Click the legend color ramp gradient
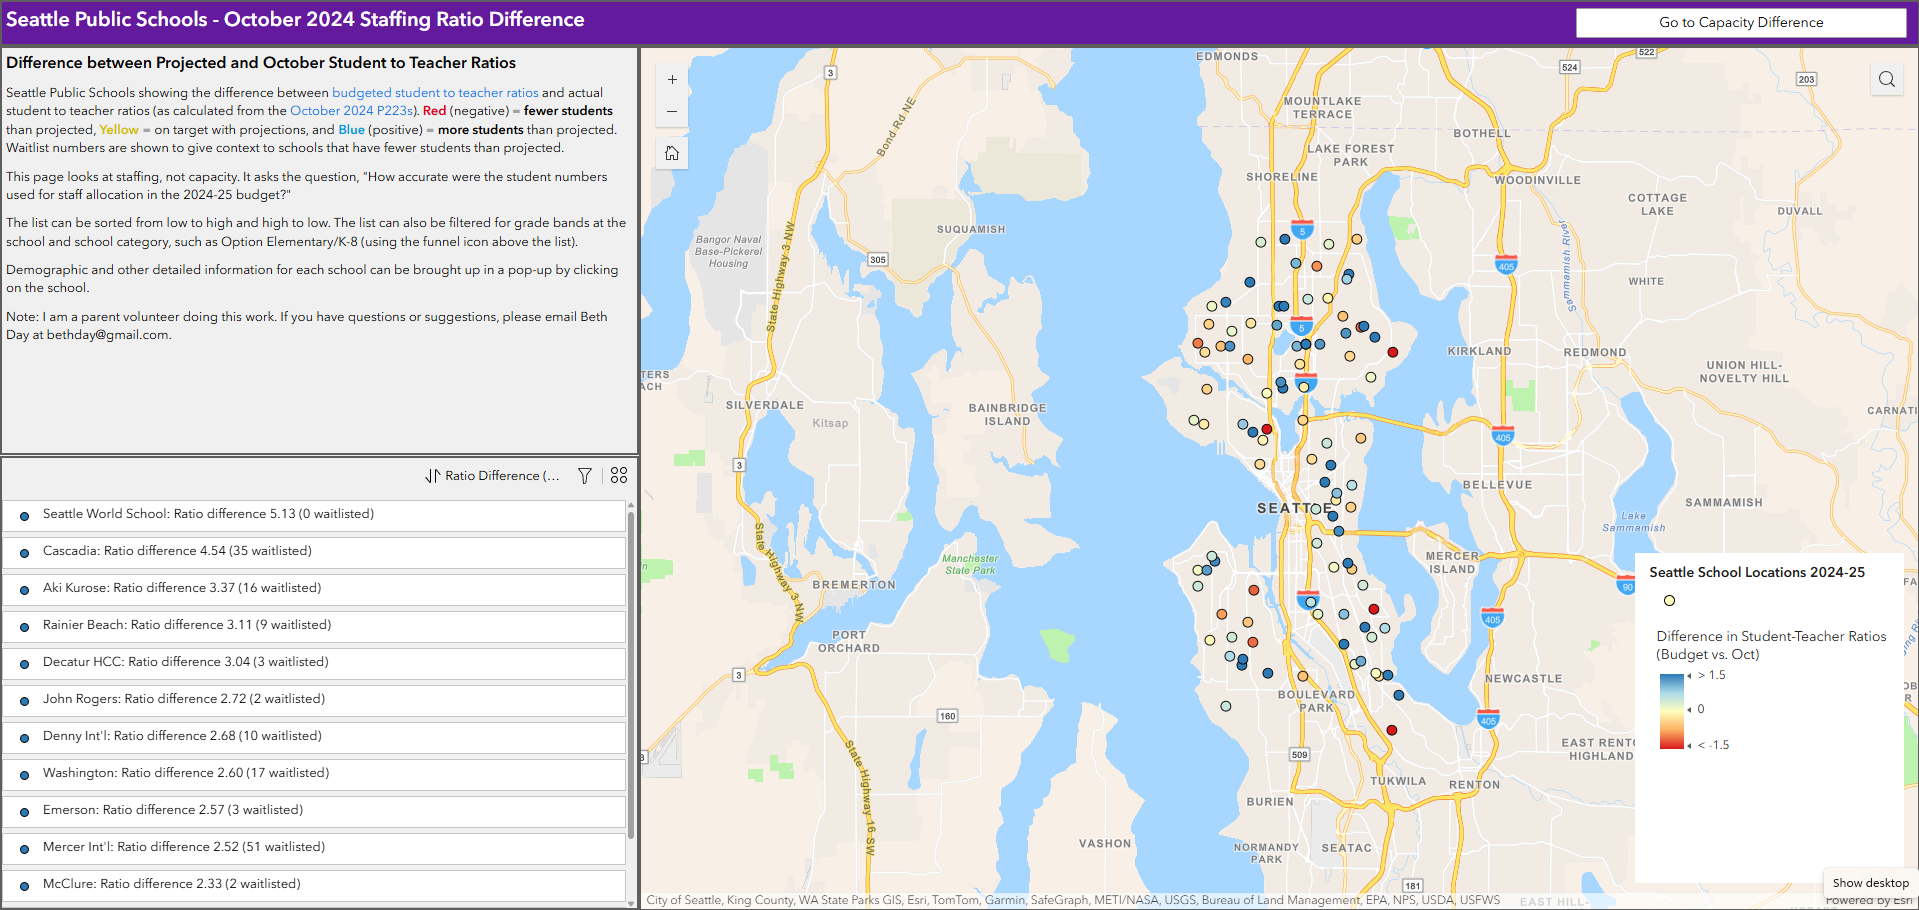The height and width of the screenshot is (910, 1919). pos(1671,711)
